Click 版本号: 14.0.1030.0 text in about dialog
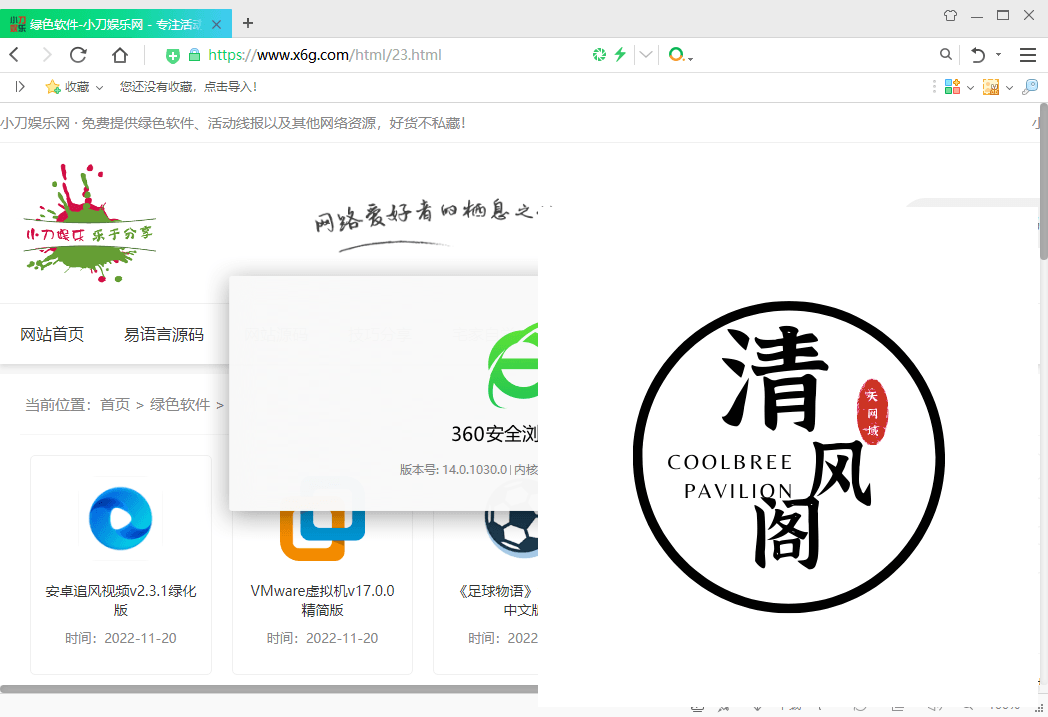Screen dimensions: 1048x717 [x=454, y=470]
